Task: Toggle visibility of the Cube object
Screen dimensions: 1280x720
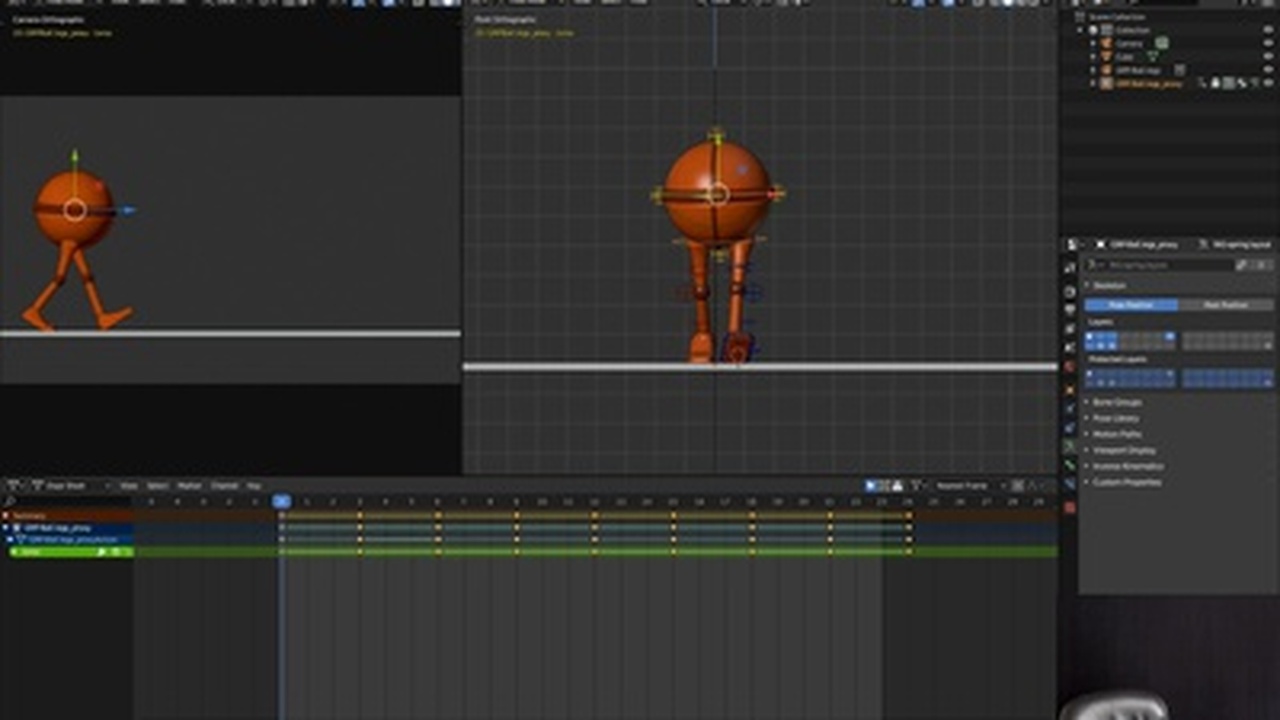Action: point(1269,57)
